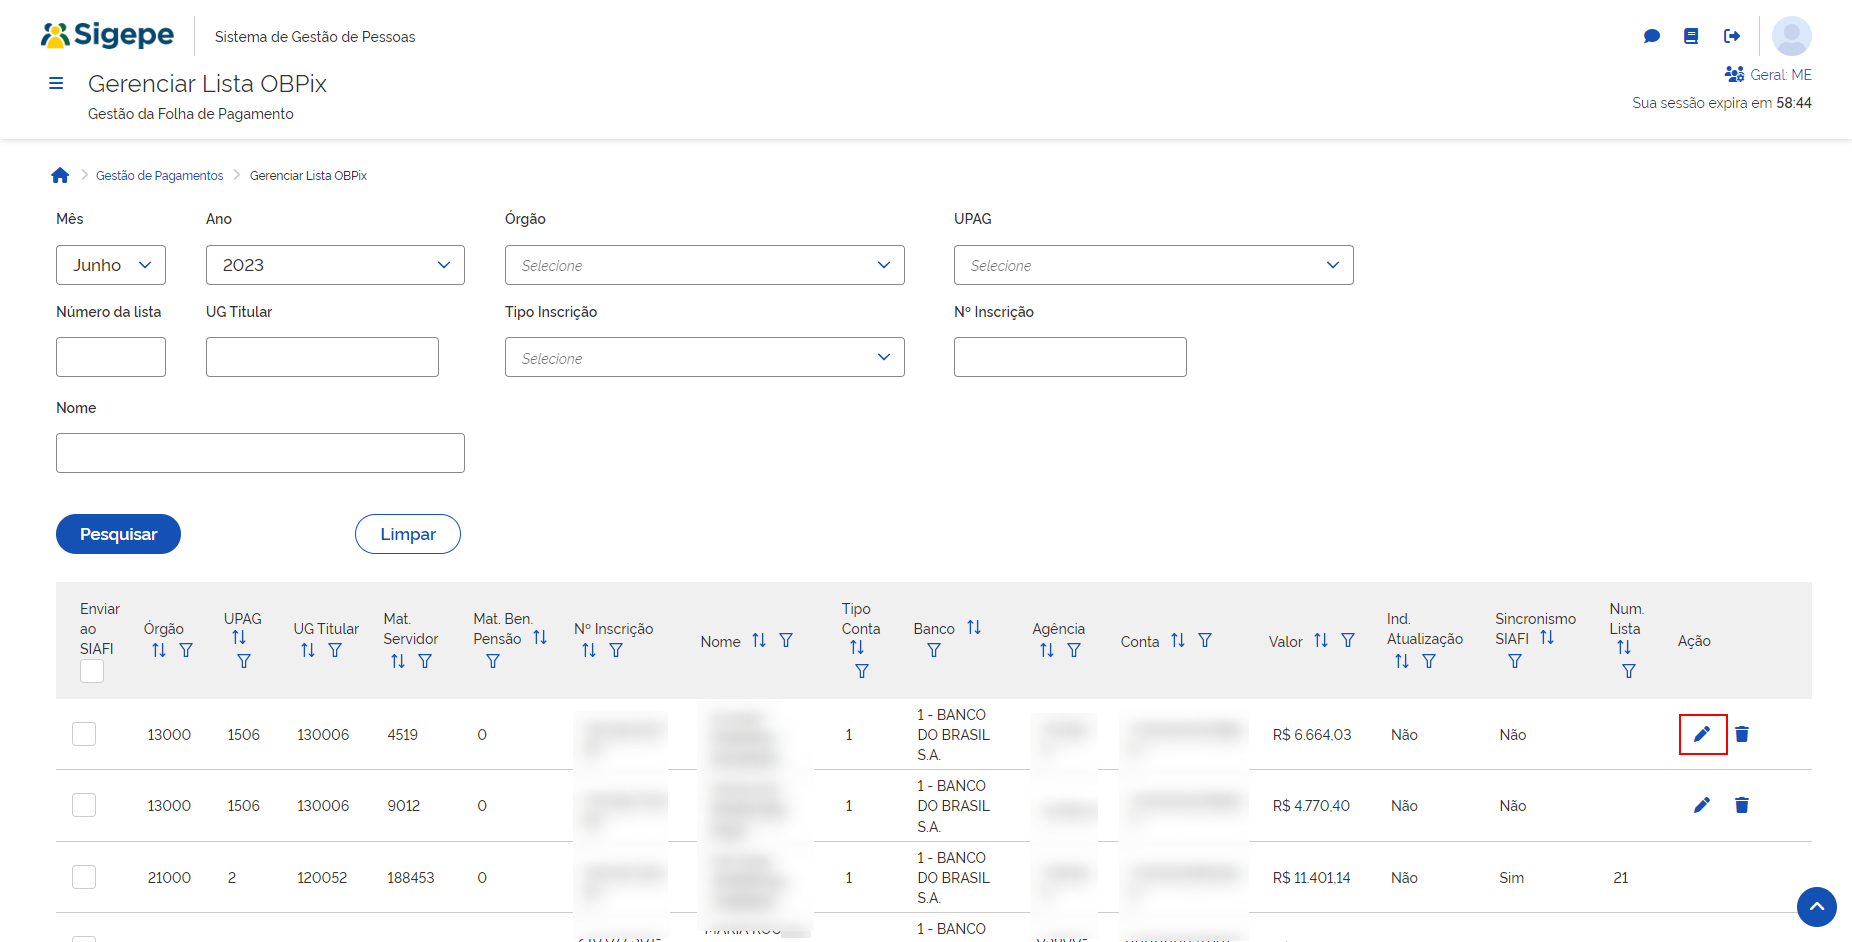Edit the first table row with the pencil icon
Viewport: 1852px width, 942px height.
click(x=1703, y=733)
